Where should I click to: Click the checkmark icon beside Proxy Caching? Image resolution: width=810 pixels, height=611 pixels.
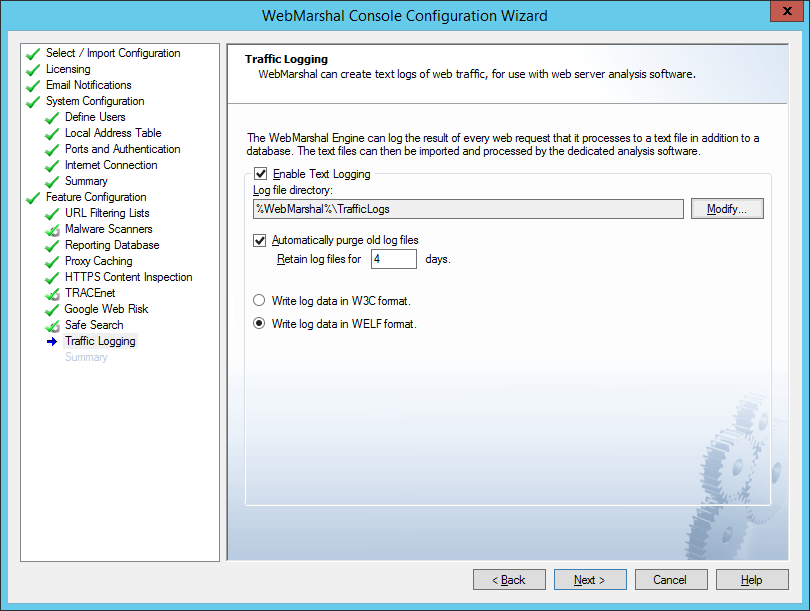click(x=53, y=262)
